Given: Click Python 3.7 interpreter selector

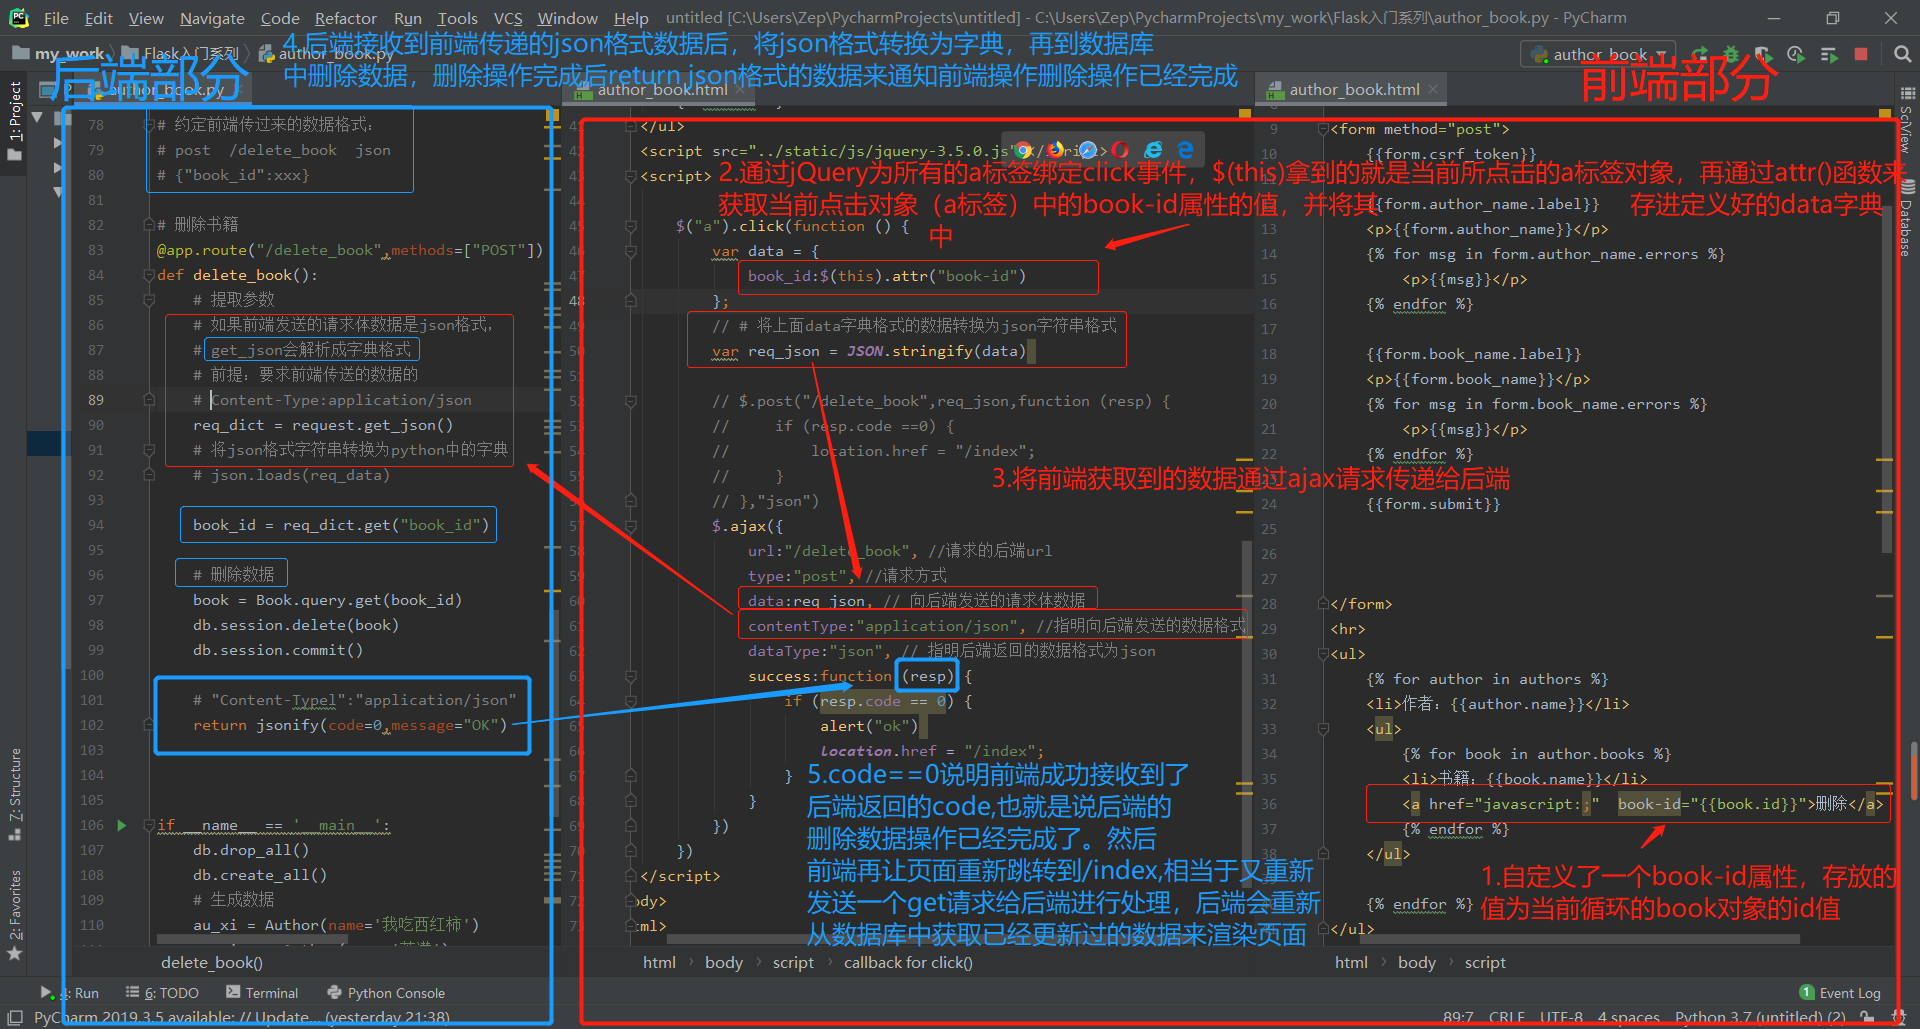Looking at the screenshot, I should [x=1760, y=1017].
